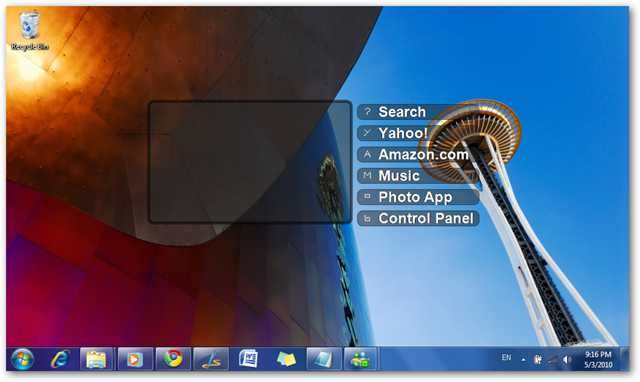Viewport: 640px width, 382px height.
Task: Open Microsoft Word taskbar icon
Action: [248, 359]
